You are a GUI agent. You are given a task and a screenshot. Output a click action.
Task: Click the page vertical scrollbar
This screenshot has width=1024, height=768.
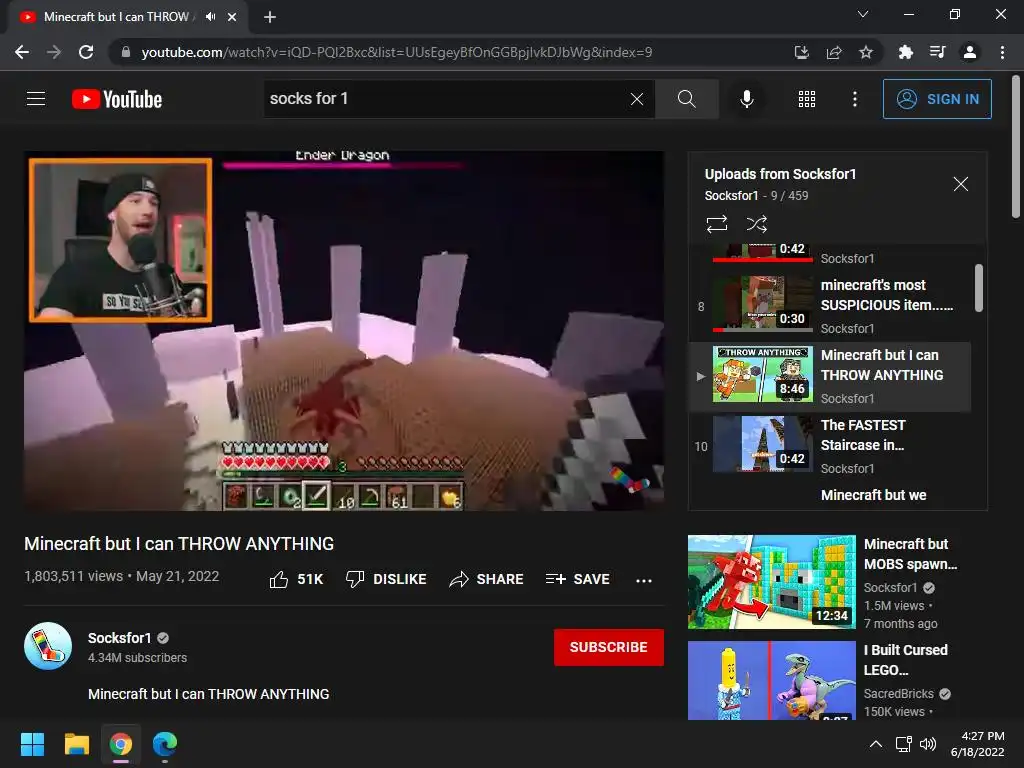coord(1016,146)
